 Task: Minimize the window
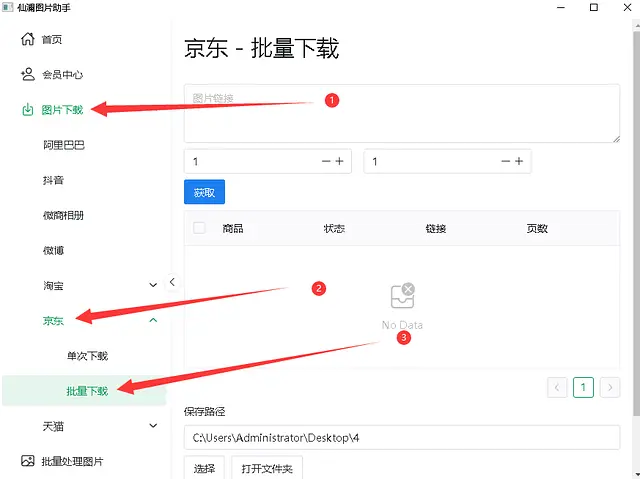(x=561, y=7)
